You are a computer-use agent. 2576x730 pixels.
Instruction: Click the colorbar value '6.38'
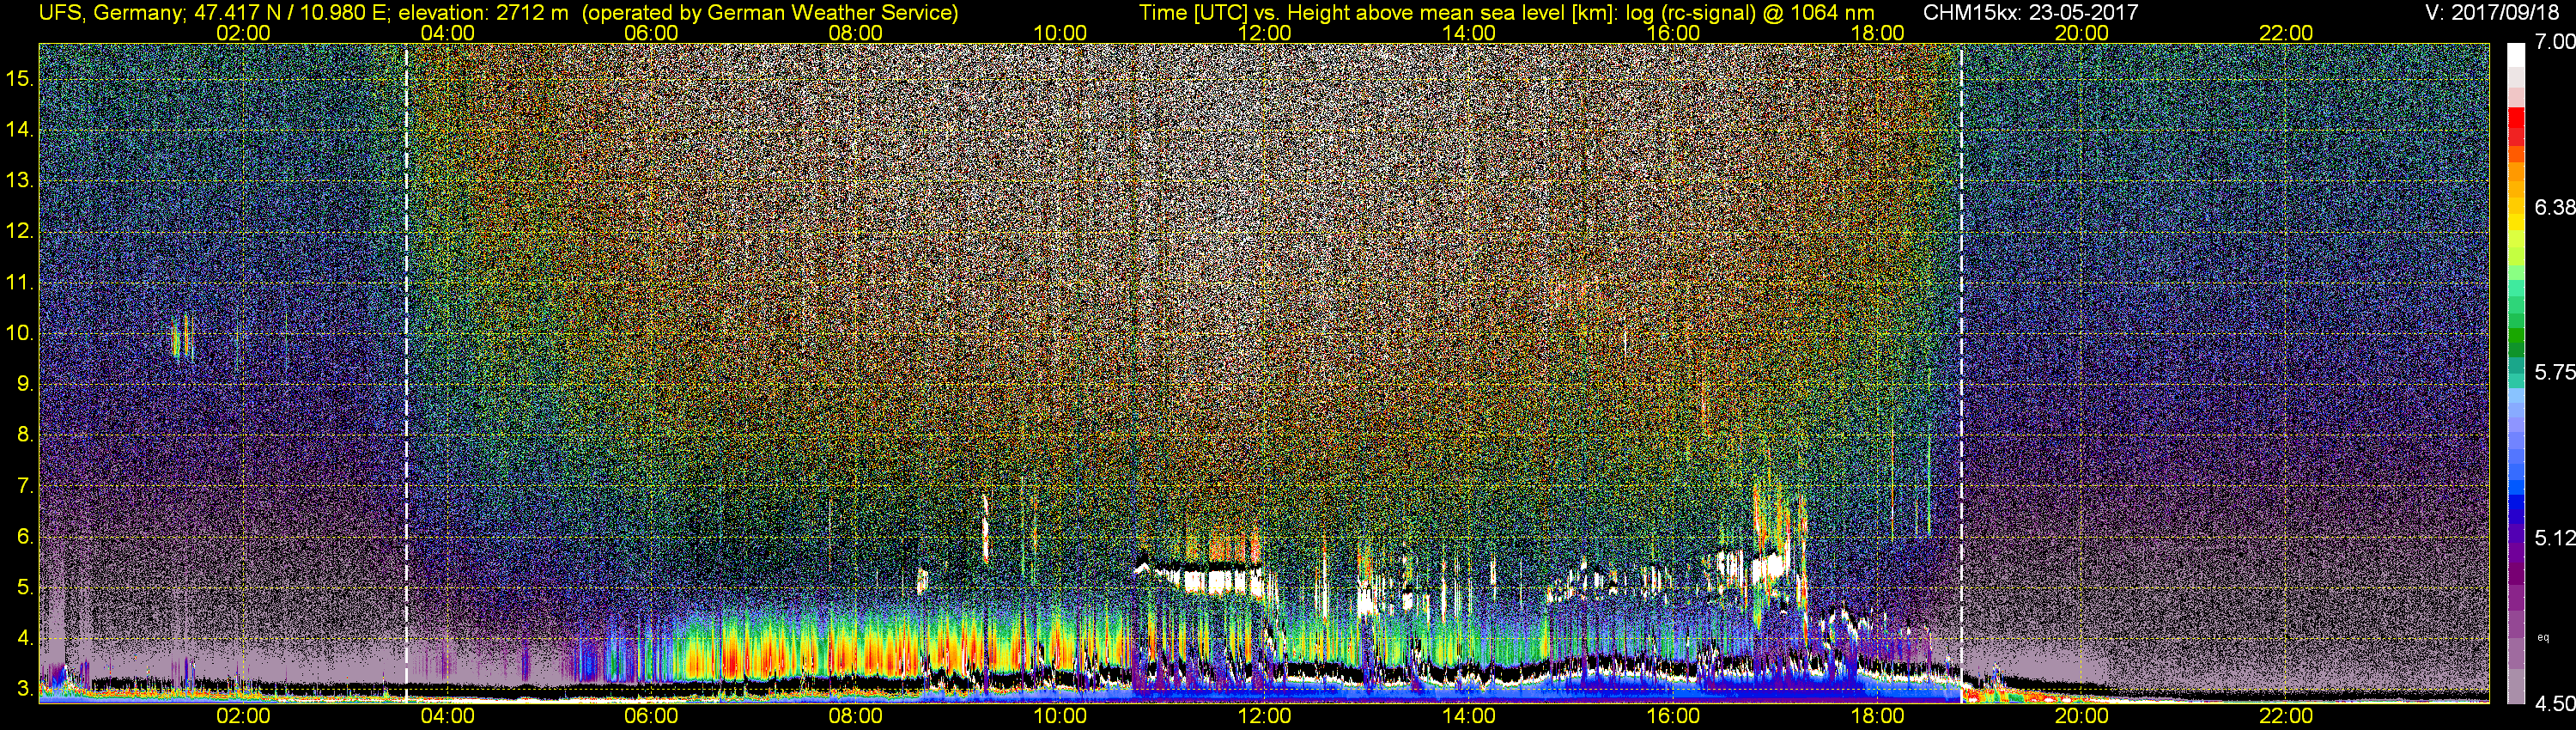(2554, 207)
